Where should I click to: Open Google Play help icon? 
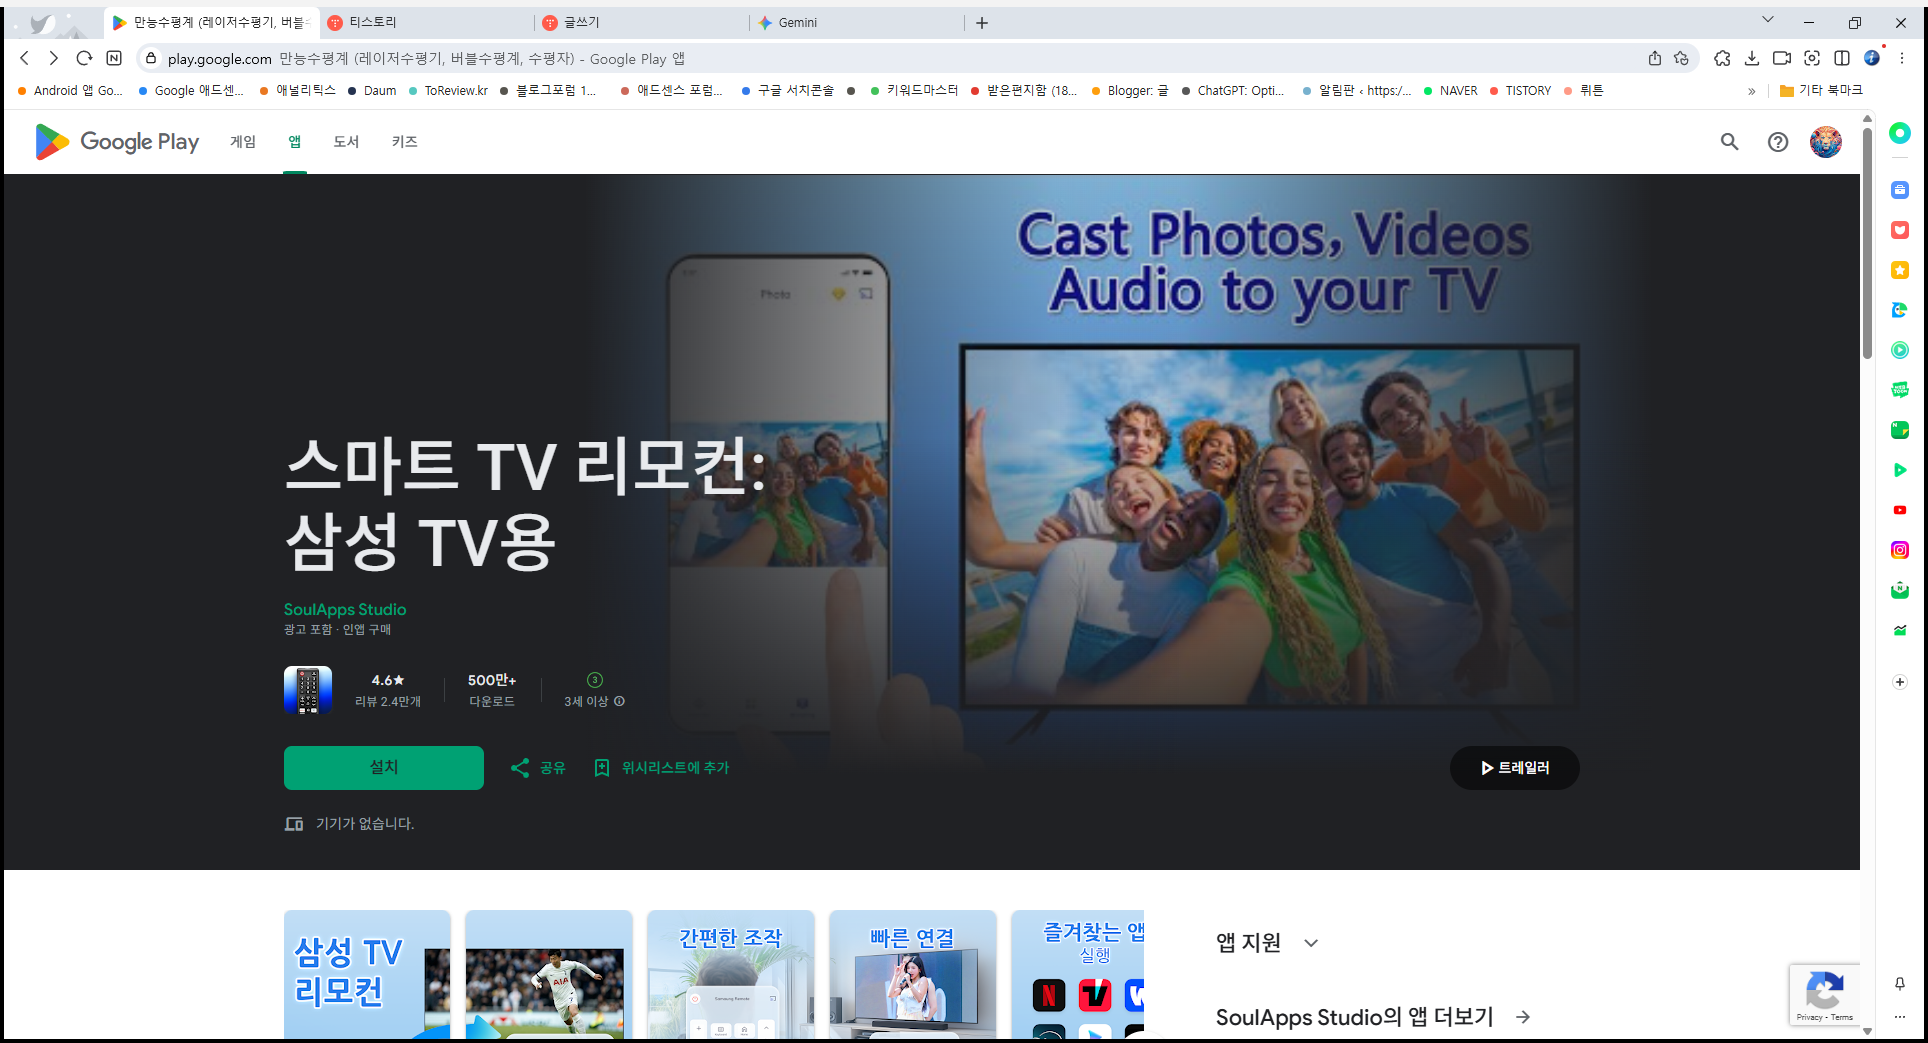coord(1778,142)
